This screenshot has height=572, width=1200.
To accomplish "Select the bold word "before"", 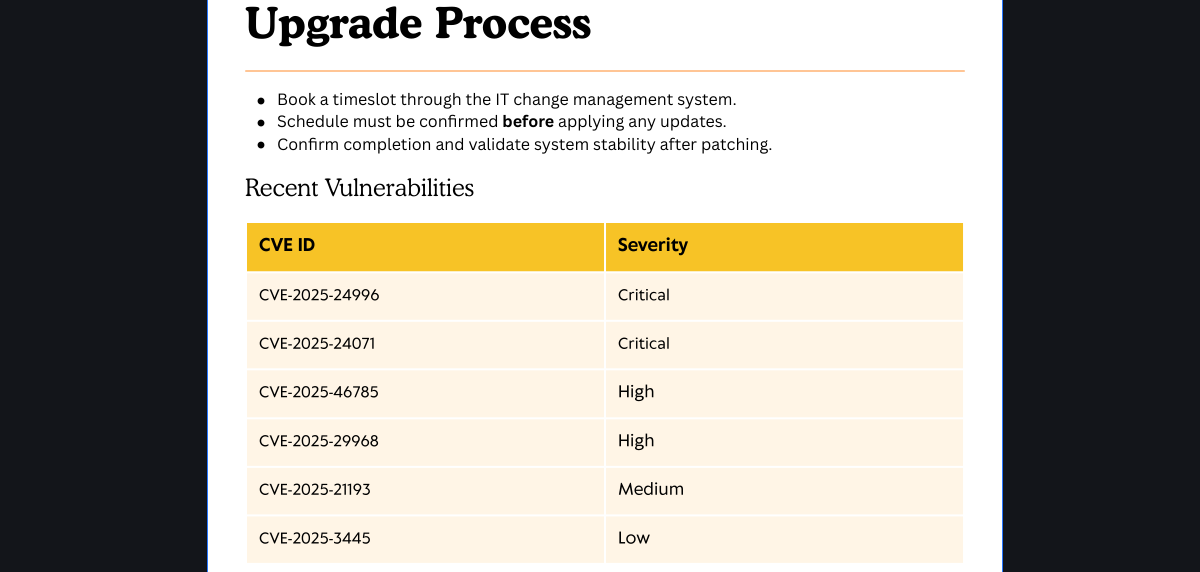I will [527, 122].
